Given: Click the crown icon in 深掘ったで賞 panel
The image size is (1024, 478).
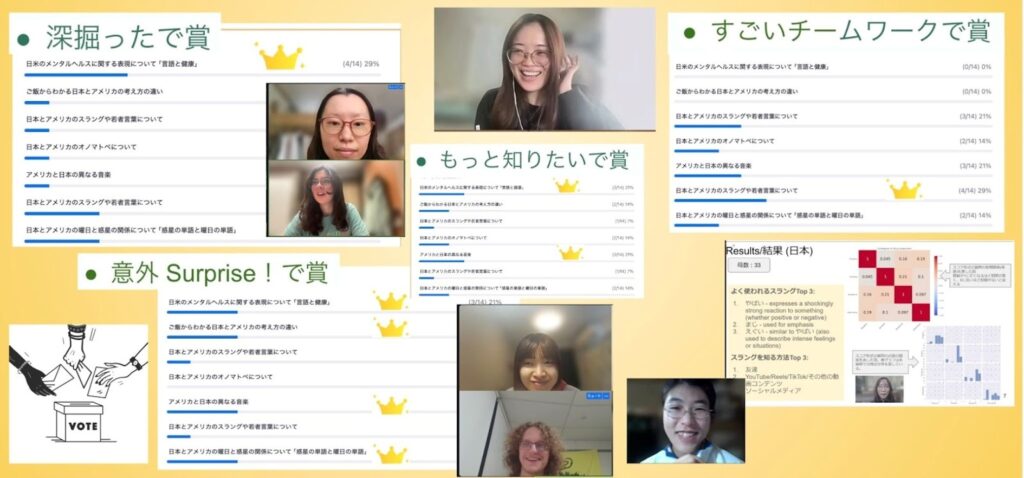Looking at the screenshot, I should tap(279, 55).
